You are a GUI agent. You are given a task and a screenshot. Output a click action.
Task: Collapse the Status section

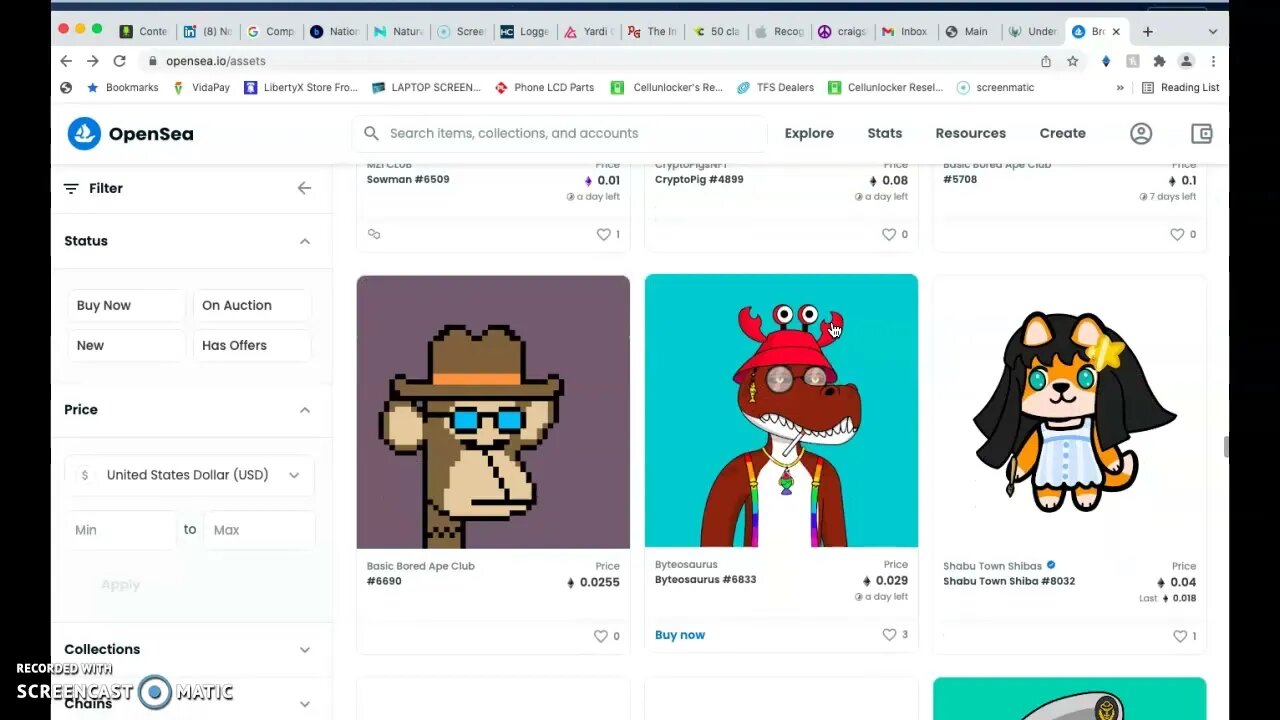(x=304, y=241)
